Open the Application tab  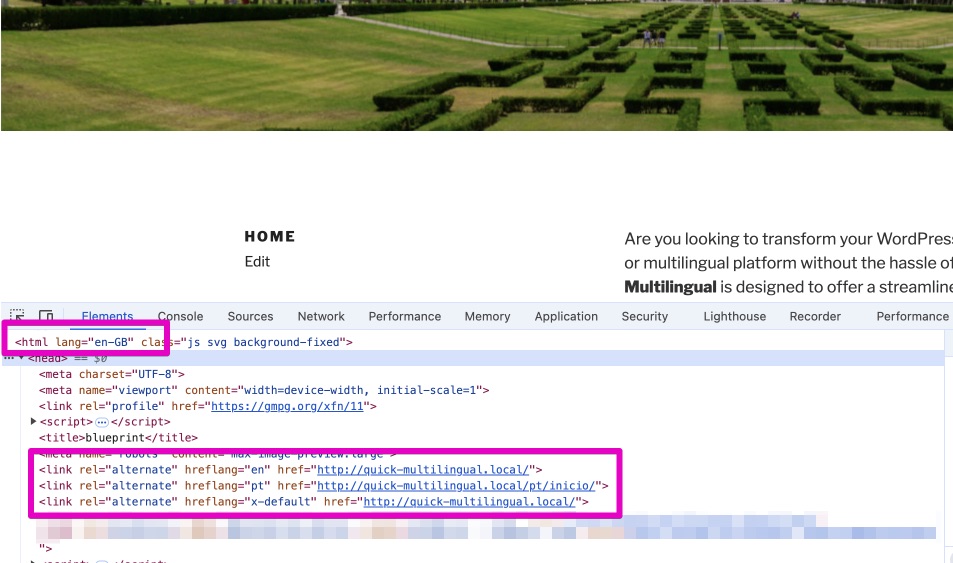pyautogui.click(x=566, y=316)
